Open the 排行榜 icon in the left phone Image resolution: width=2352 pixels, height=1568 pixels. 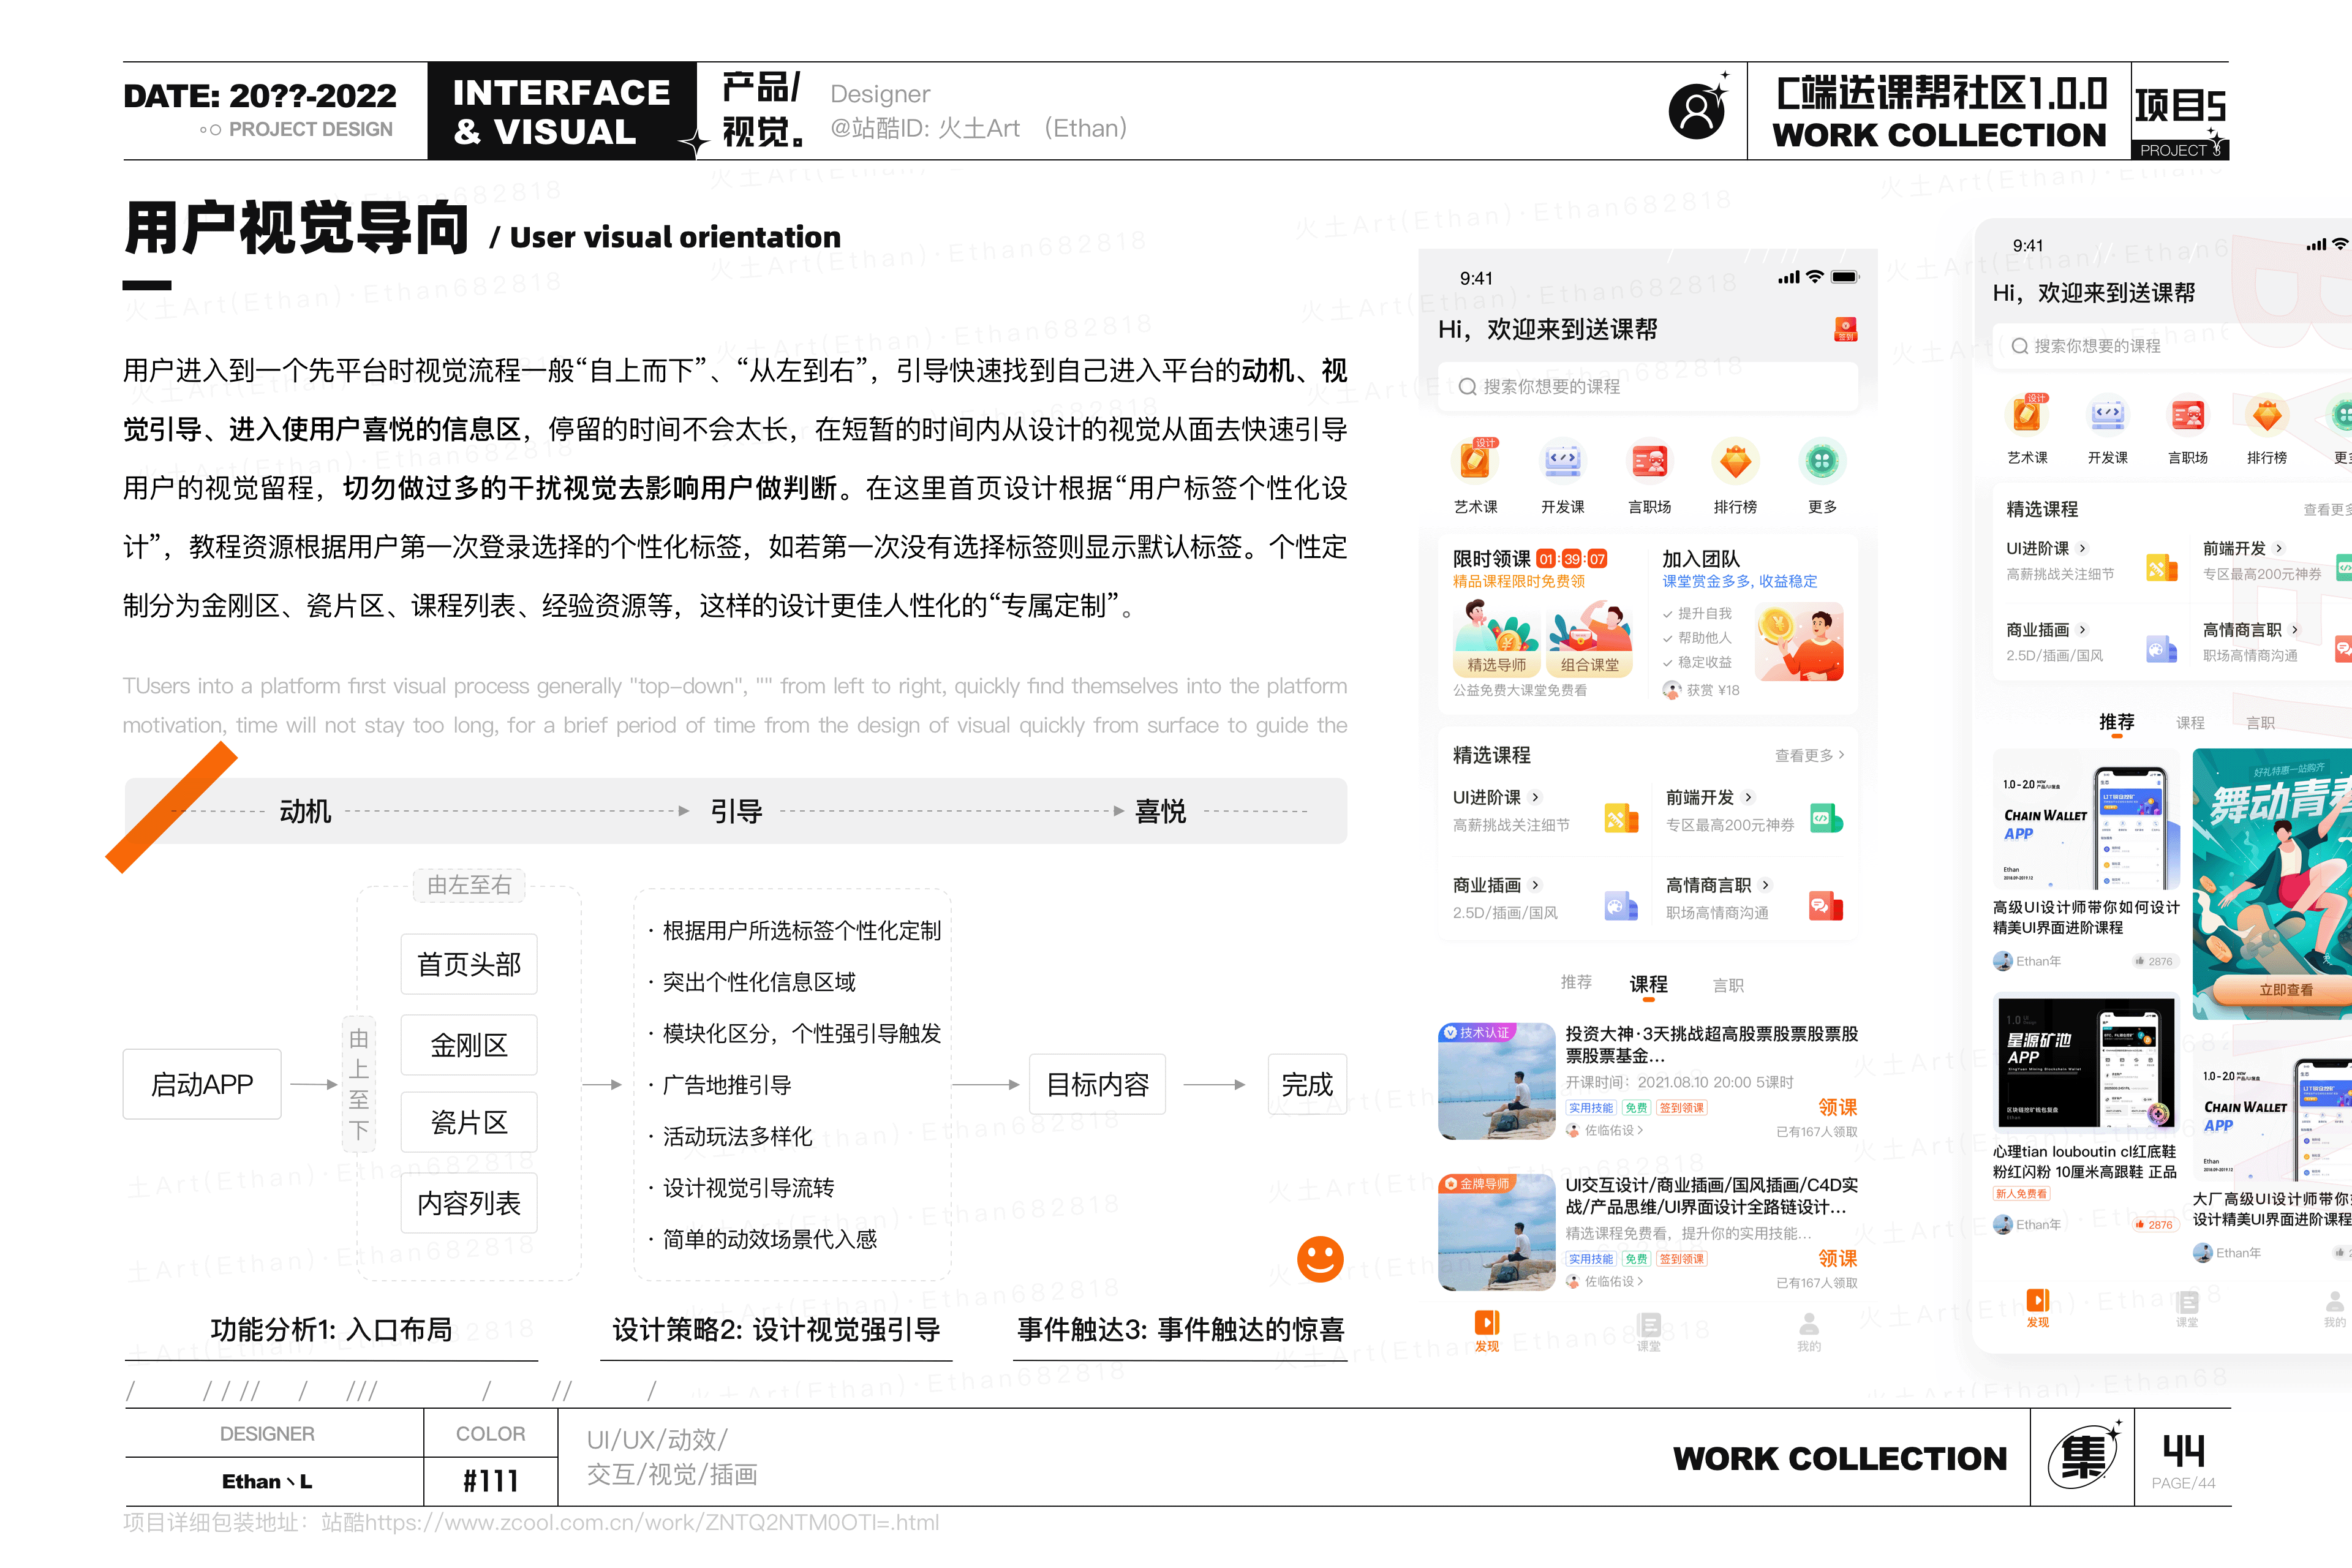point(1735,461)
